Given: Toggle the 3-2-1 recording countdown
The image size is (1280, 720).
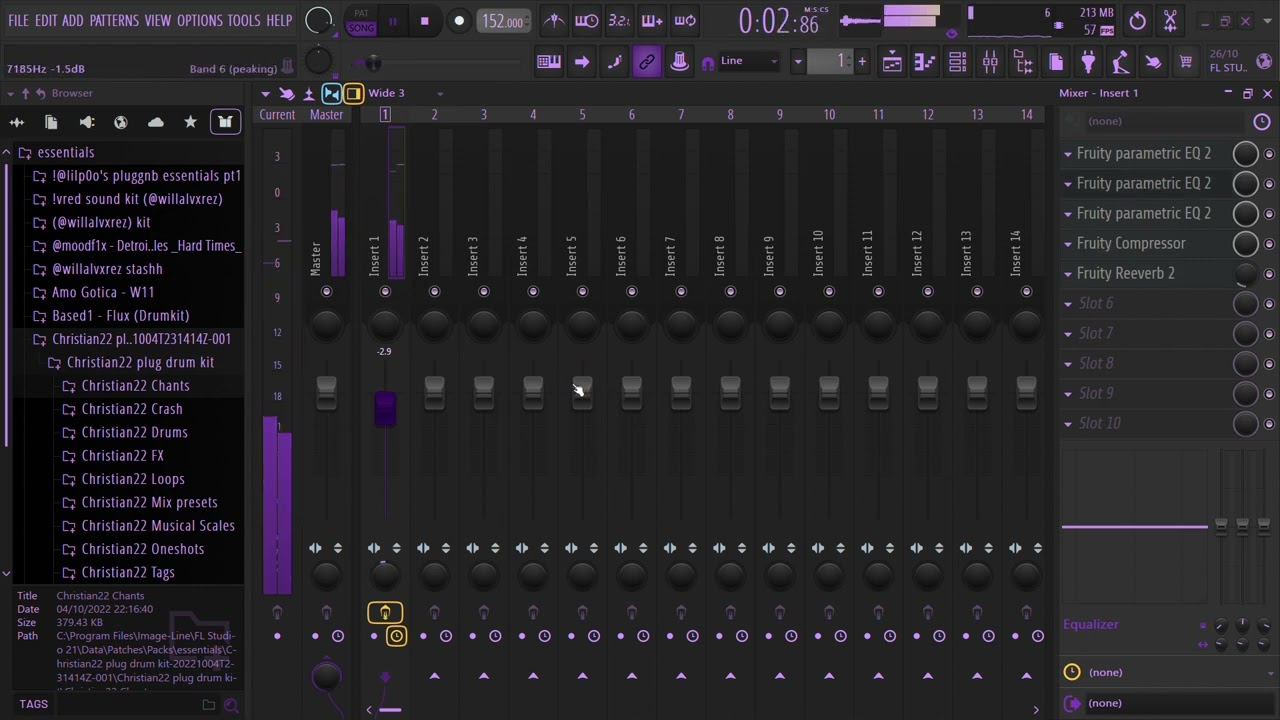Looking at the screenshot, I should (619, 20).
